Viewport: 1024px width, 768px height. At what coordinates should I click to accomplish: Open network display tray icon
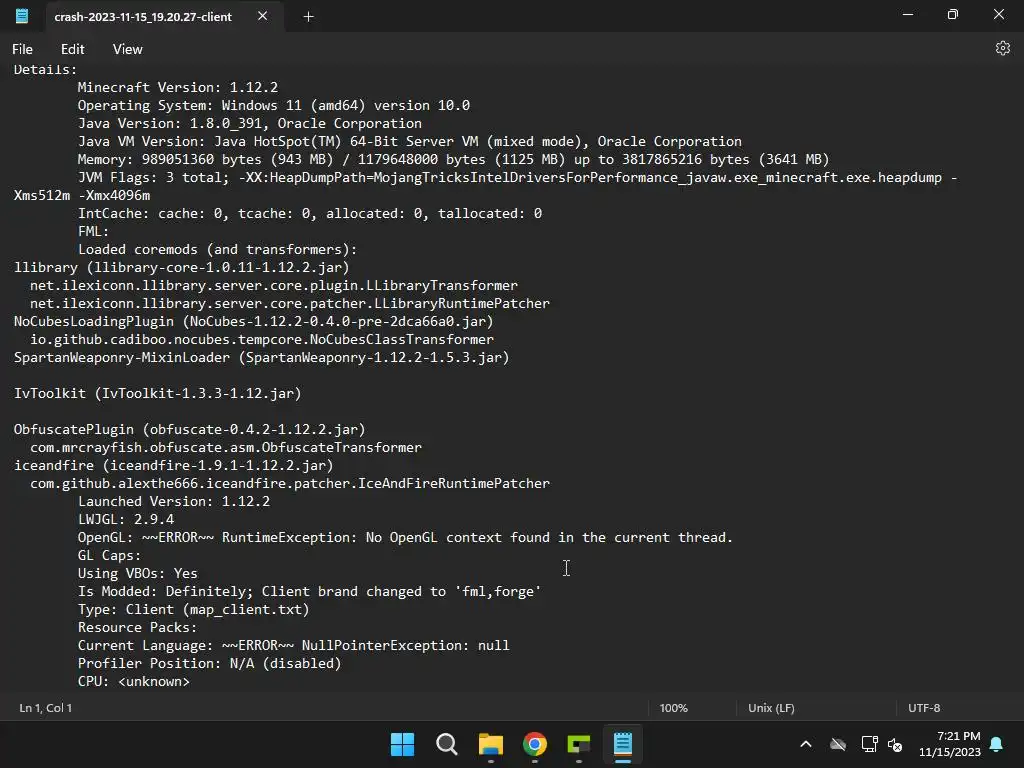coord(869,744)
